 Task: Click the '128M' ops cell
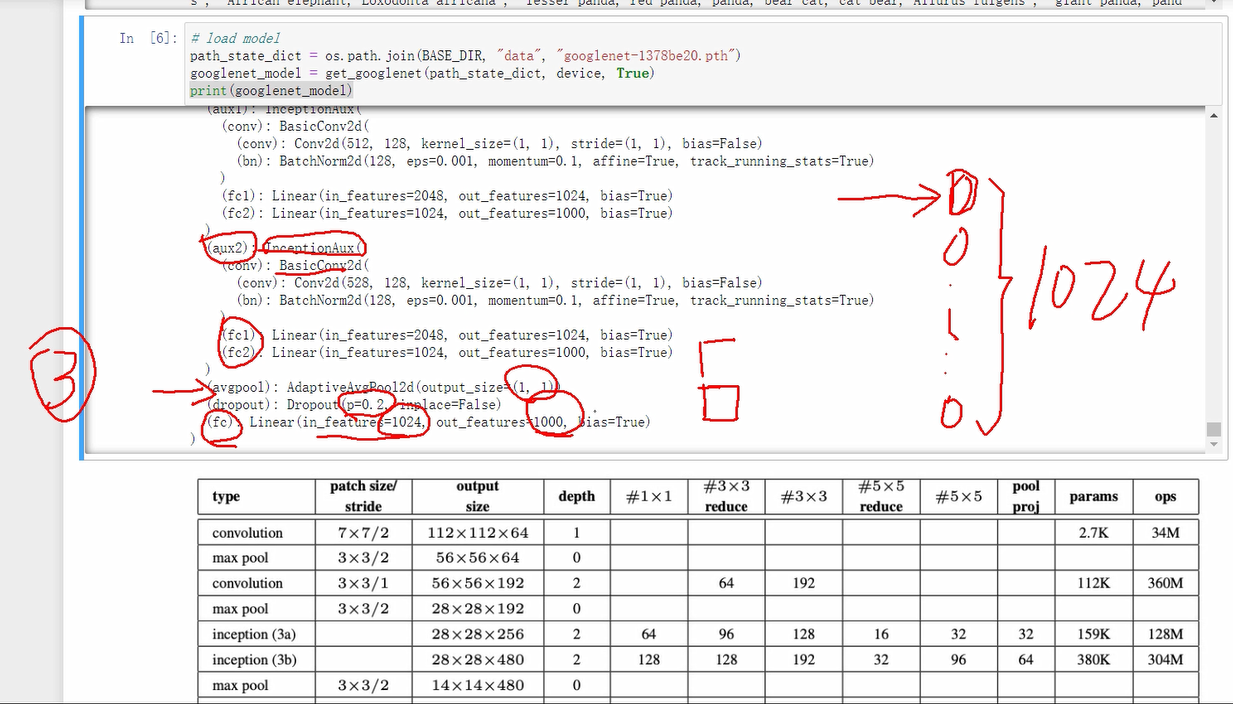pyautogui.click(x=1166, y=634)
